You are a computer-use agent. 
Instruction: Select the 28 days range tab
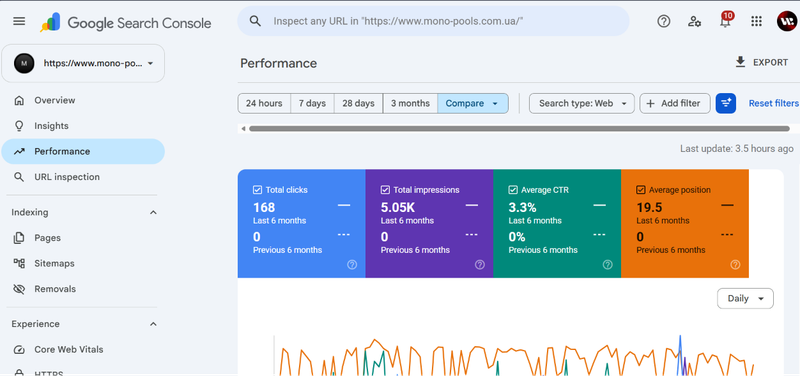[x=358, y=103]
